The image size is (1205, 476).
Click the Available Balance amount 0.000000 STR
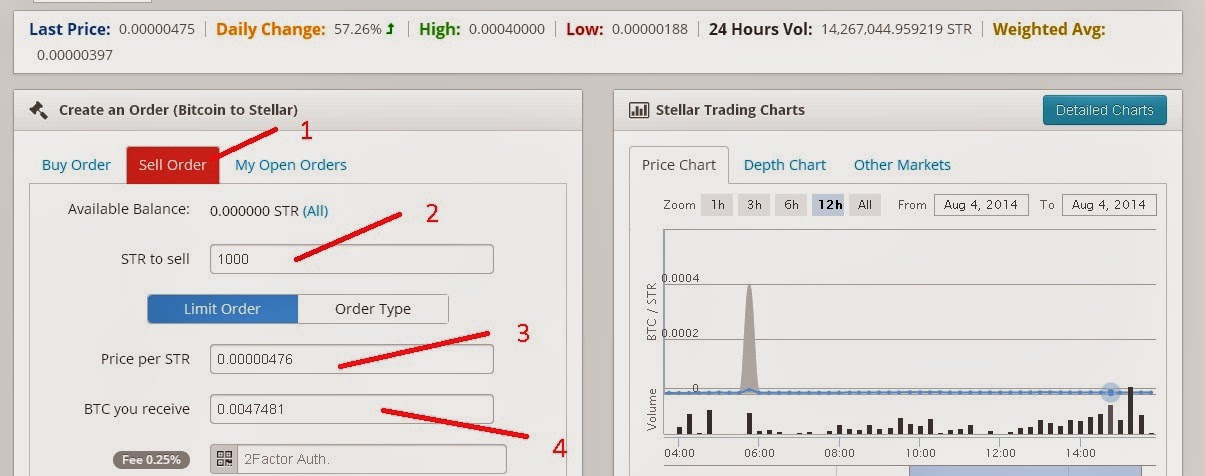click(x=254, y=211)
